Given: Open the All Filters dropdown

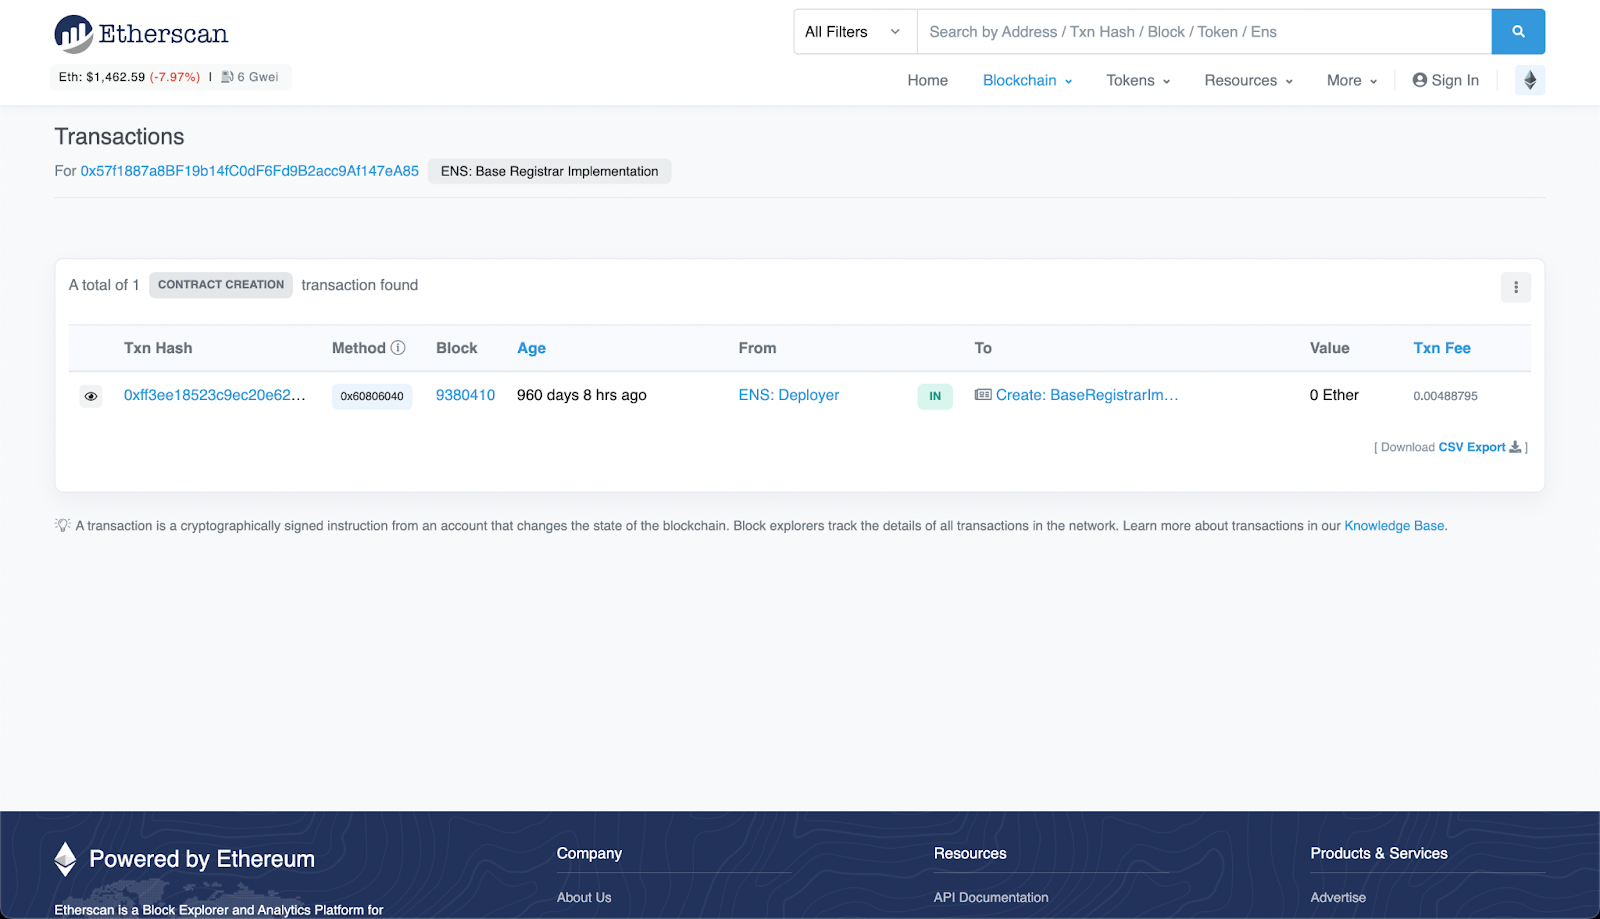Looking at the screenshot, I should click(855, 32).
